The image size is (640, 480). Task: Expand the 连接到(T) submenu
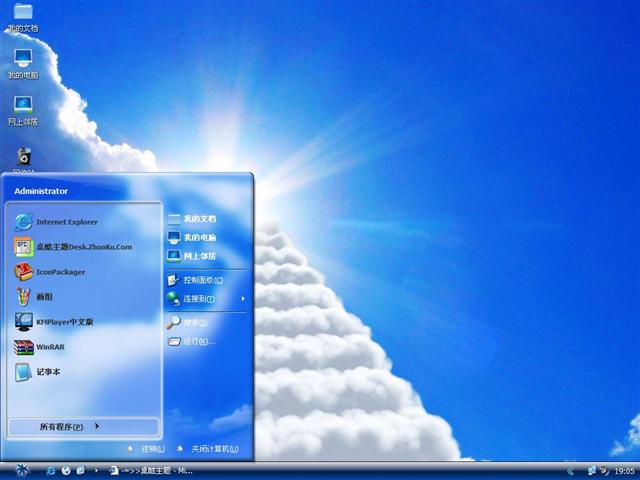point(207,299)
